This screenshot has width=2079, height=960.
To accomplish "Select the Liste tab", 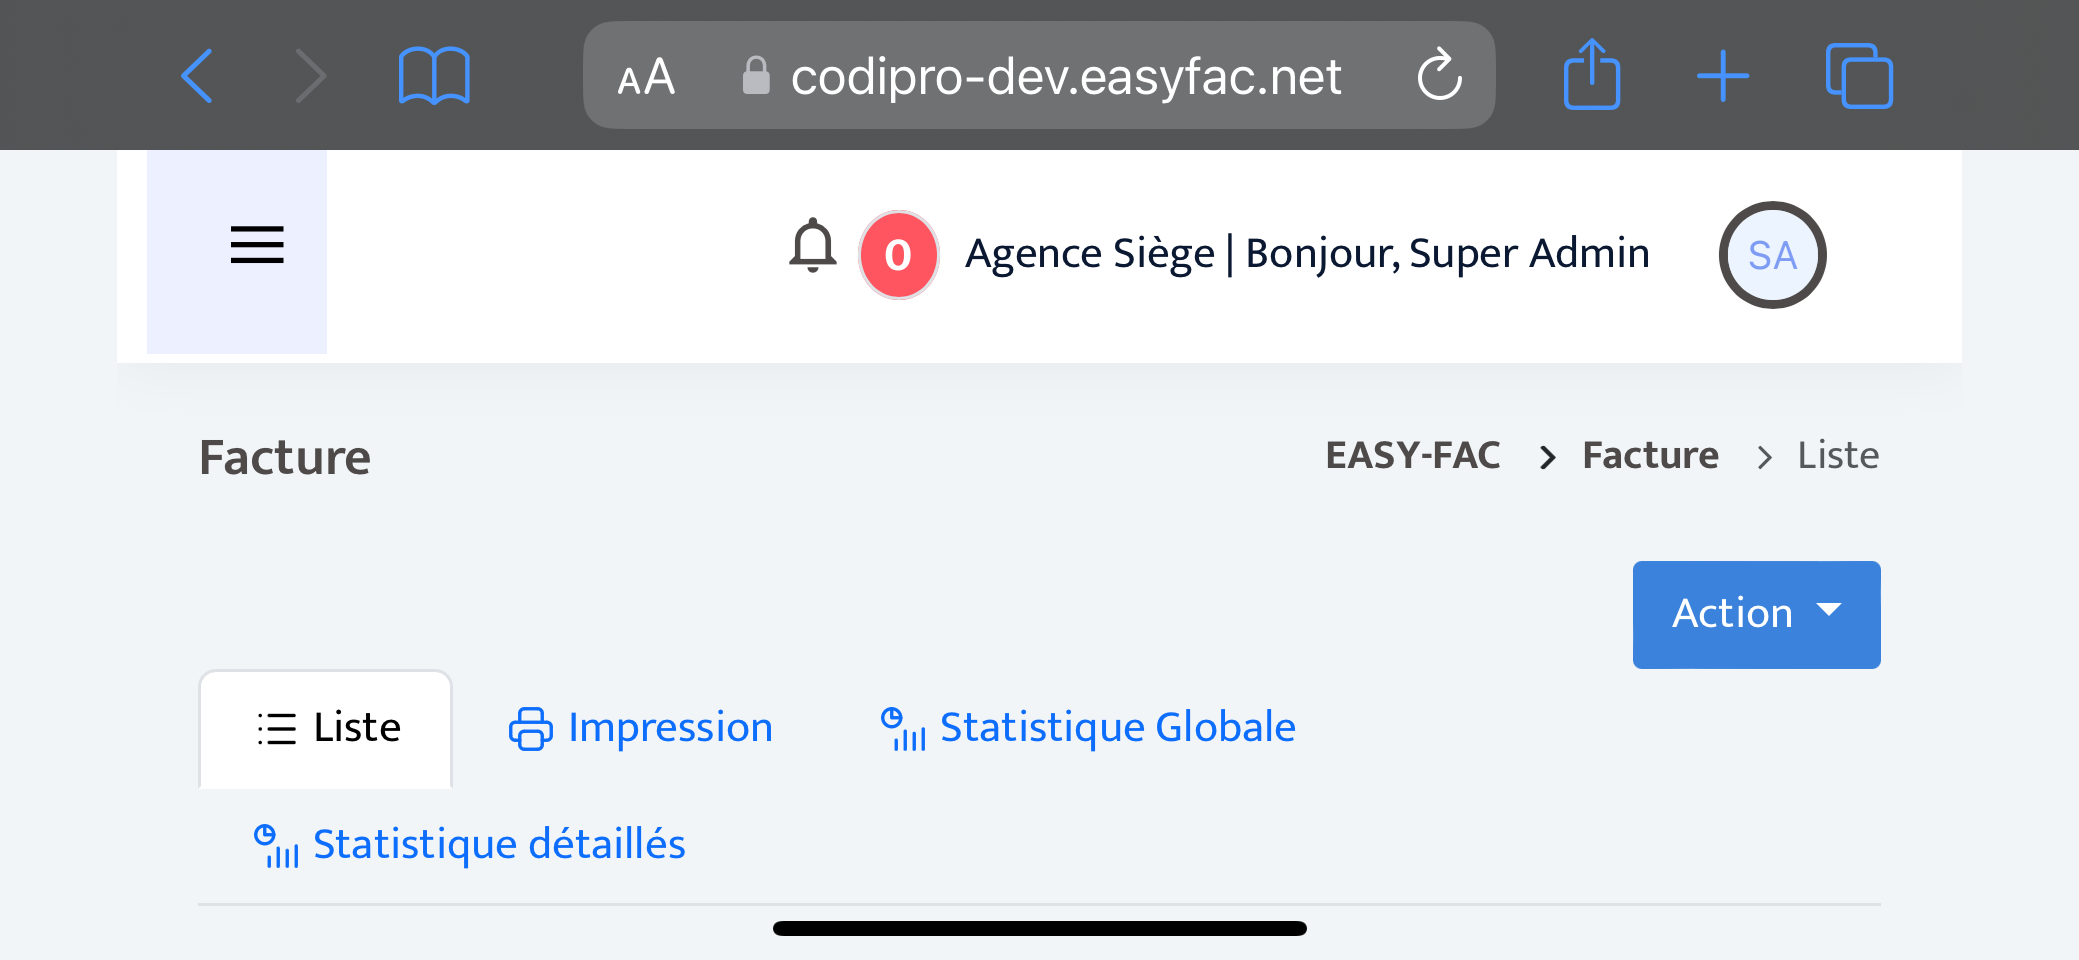I will click(327, 728).
